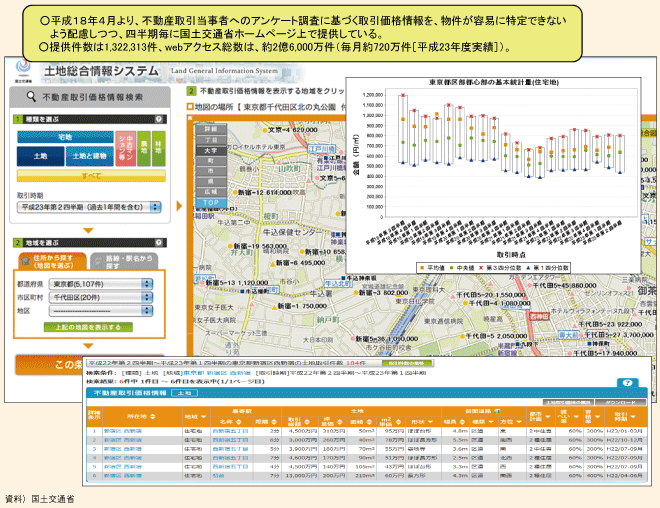This screenshot has height=508, width=660.
Task: Click the orange arrow between panel and map
Action: [x=179, y=206]
